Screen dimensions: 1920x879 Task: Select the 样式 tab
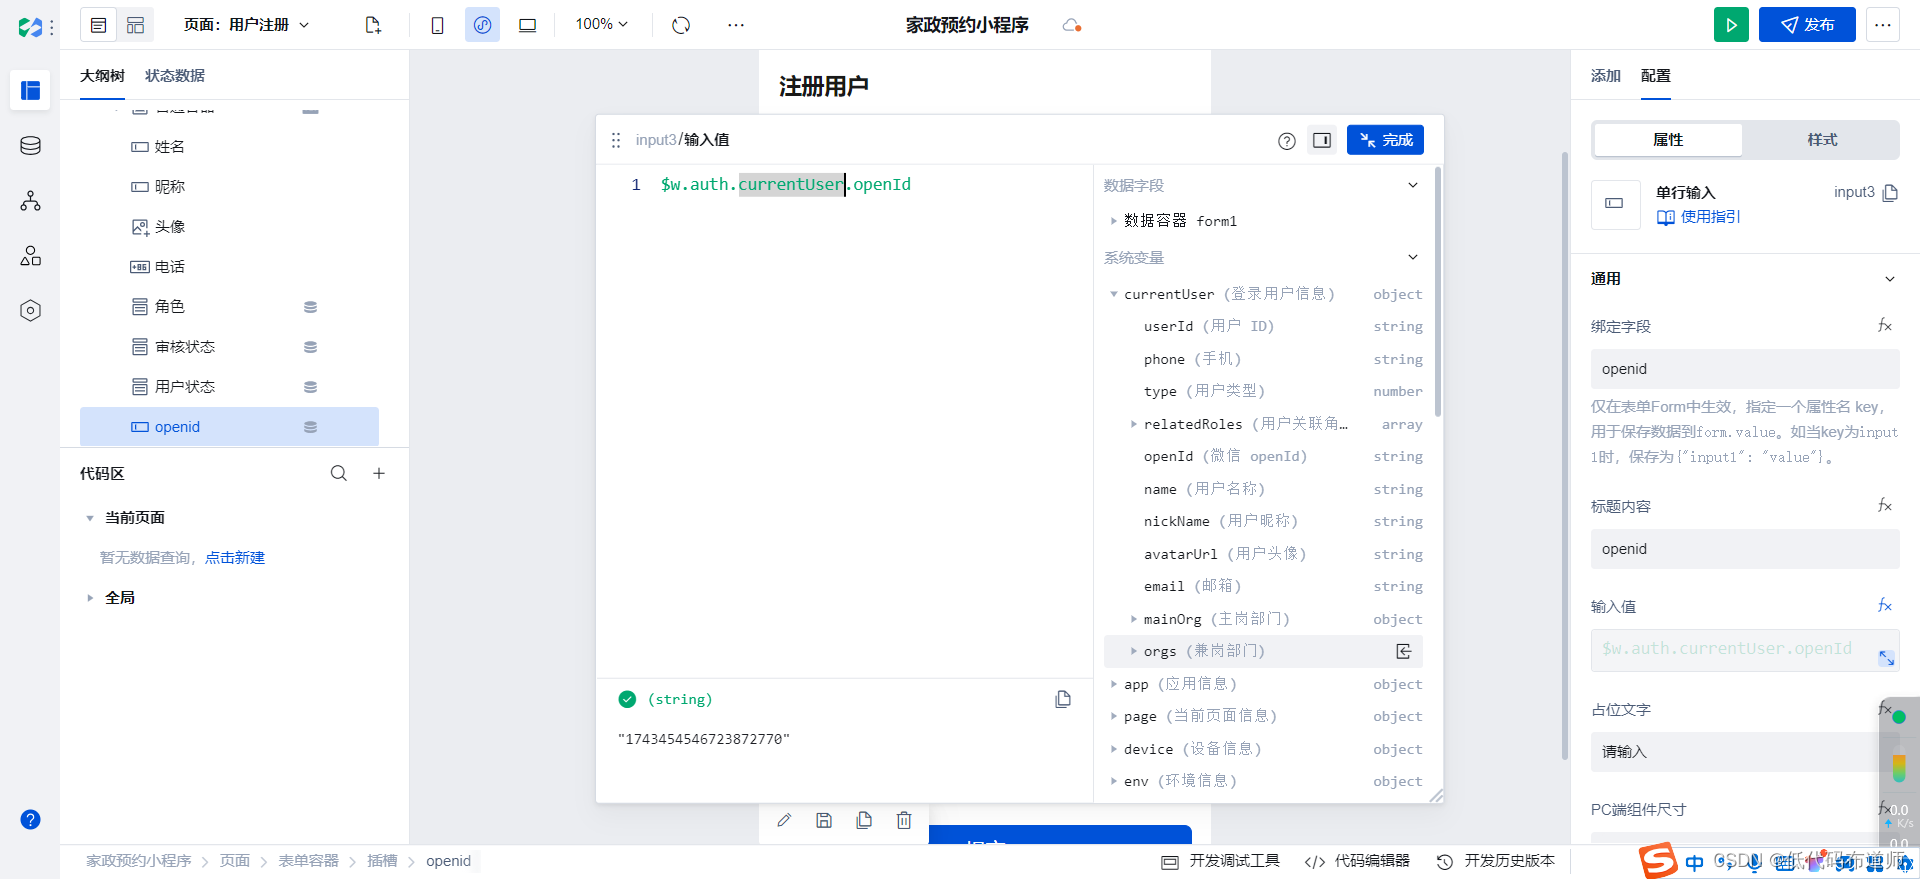pyautogui.click(x=1822, y=140)
